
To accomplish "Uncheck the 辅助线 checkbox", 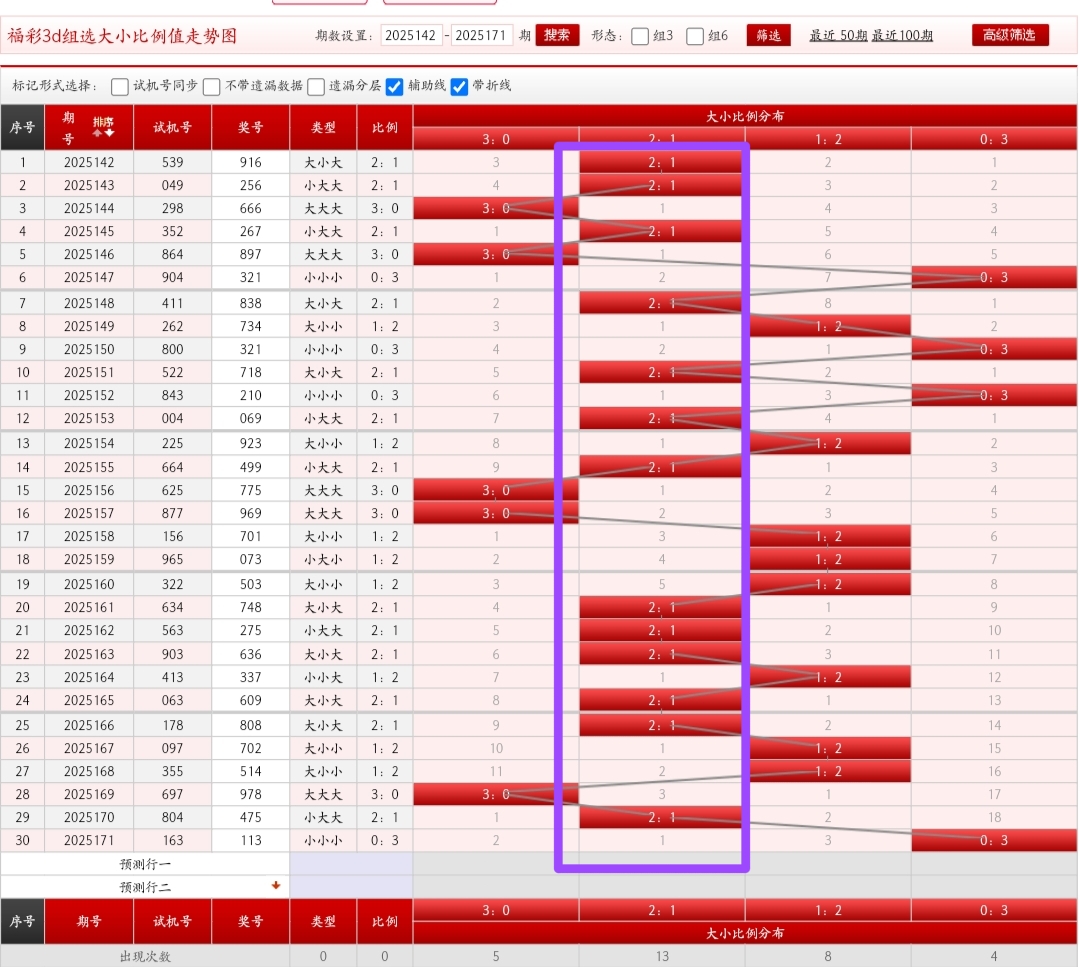I will tap(395, 86).
